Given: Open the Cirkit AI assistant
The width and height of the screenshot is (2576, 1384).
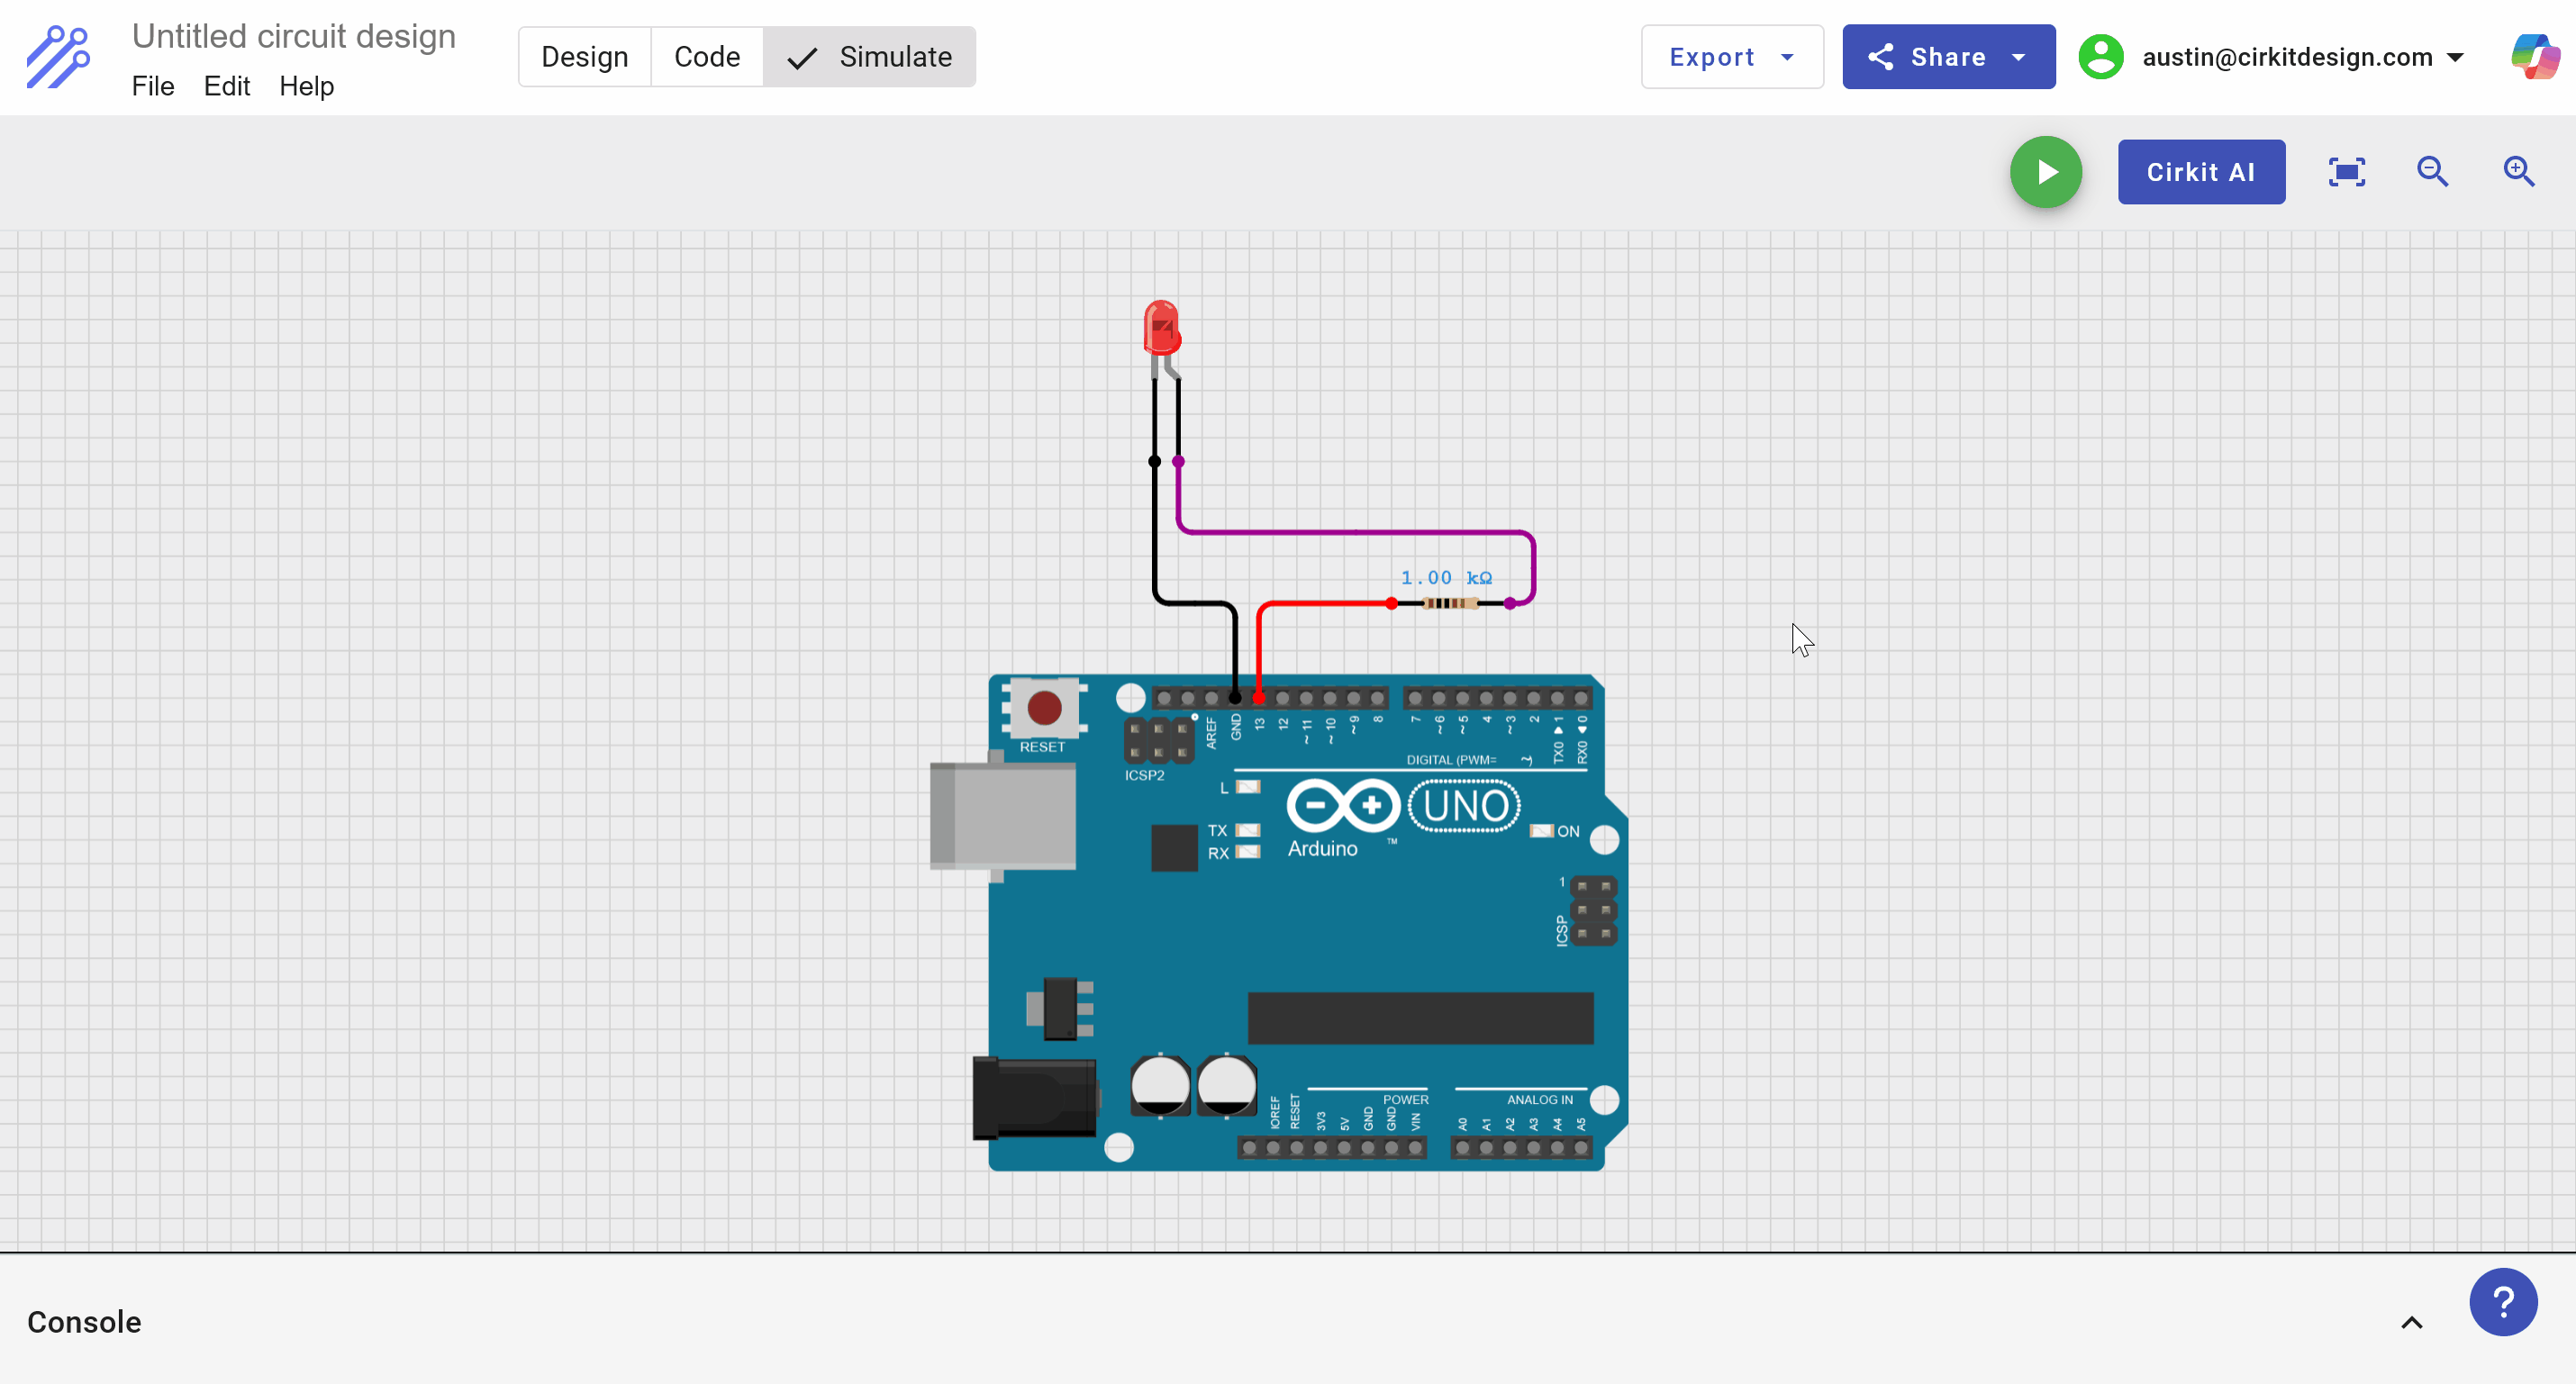Looking at the screenshot, I should 2201,172.
